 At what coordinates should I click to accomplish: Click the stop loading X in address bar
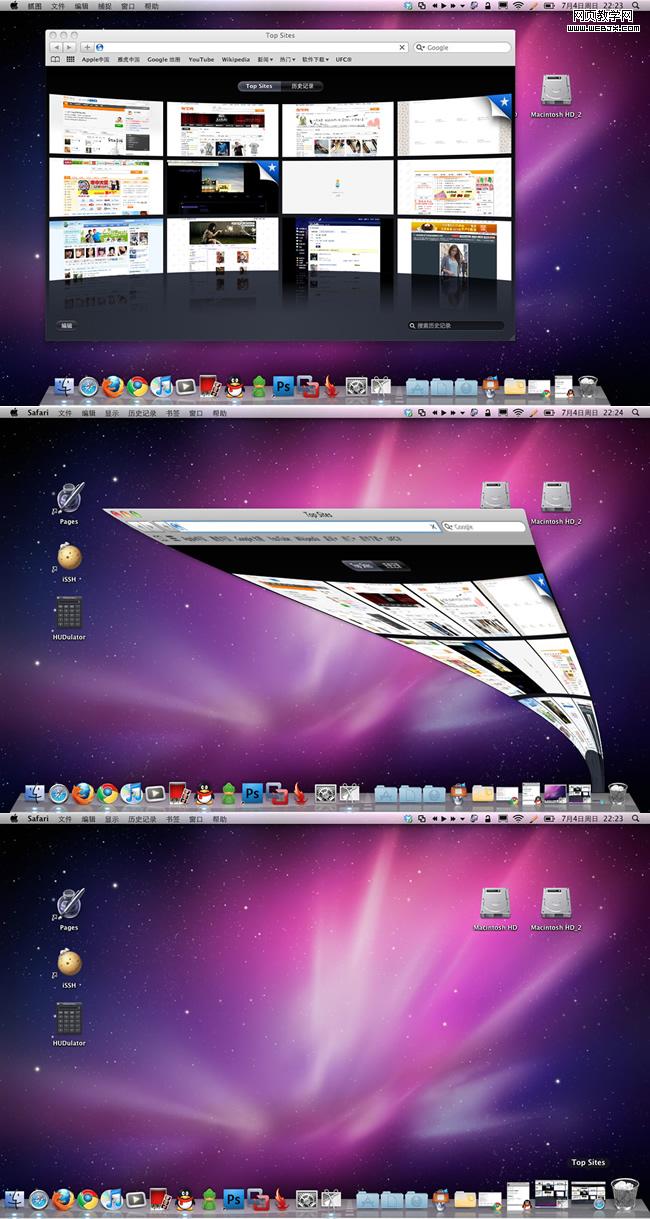coord(402,47)
